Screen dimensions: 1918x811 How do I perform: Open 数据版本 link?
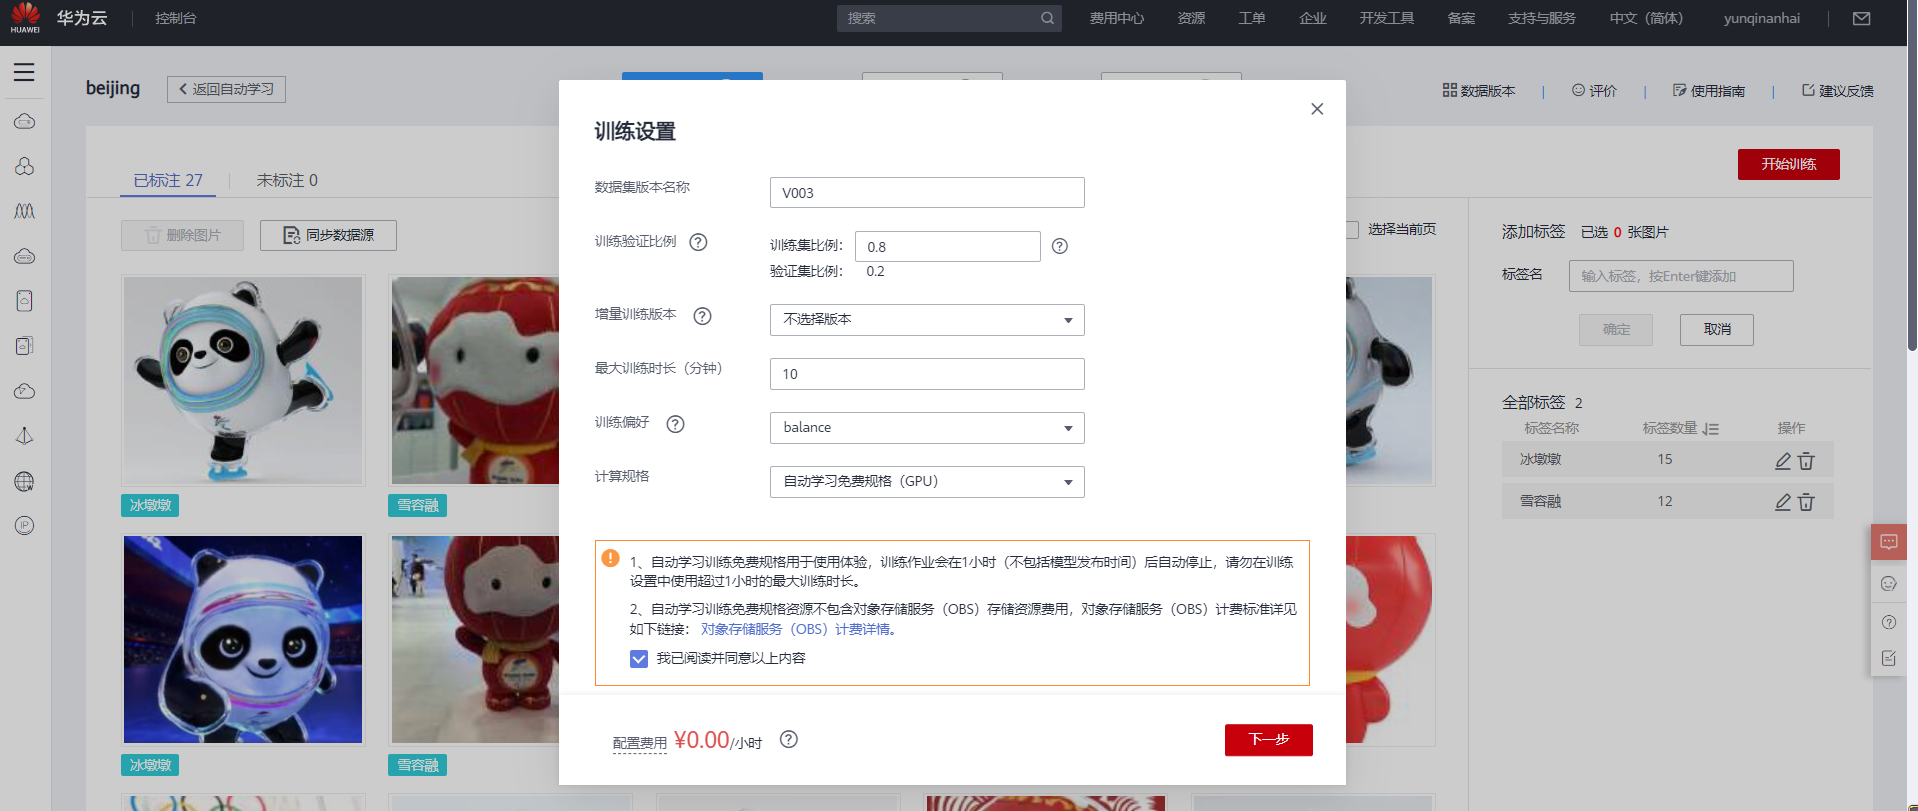tap(1479, 91)
